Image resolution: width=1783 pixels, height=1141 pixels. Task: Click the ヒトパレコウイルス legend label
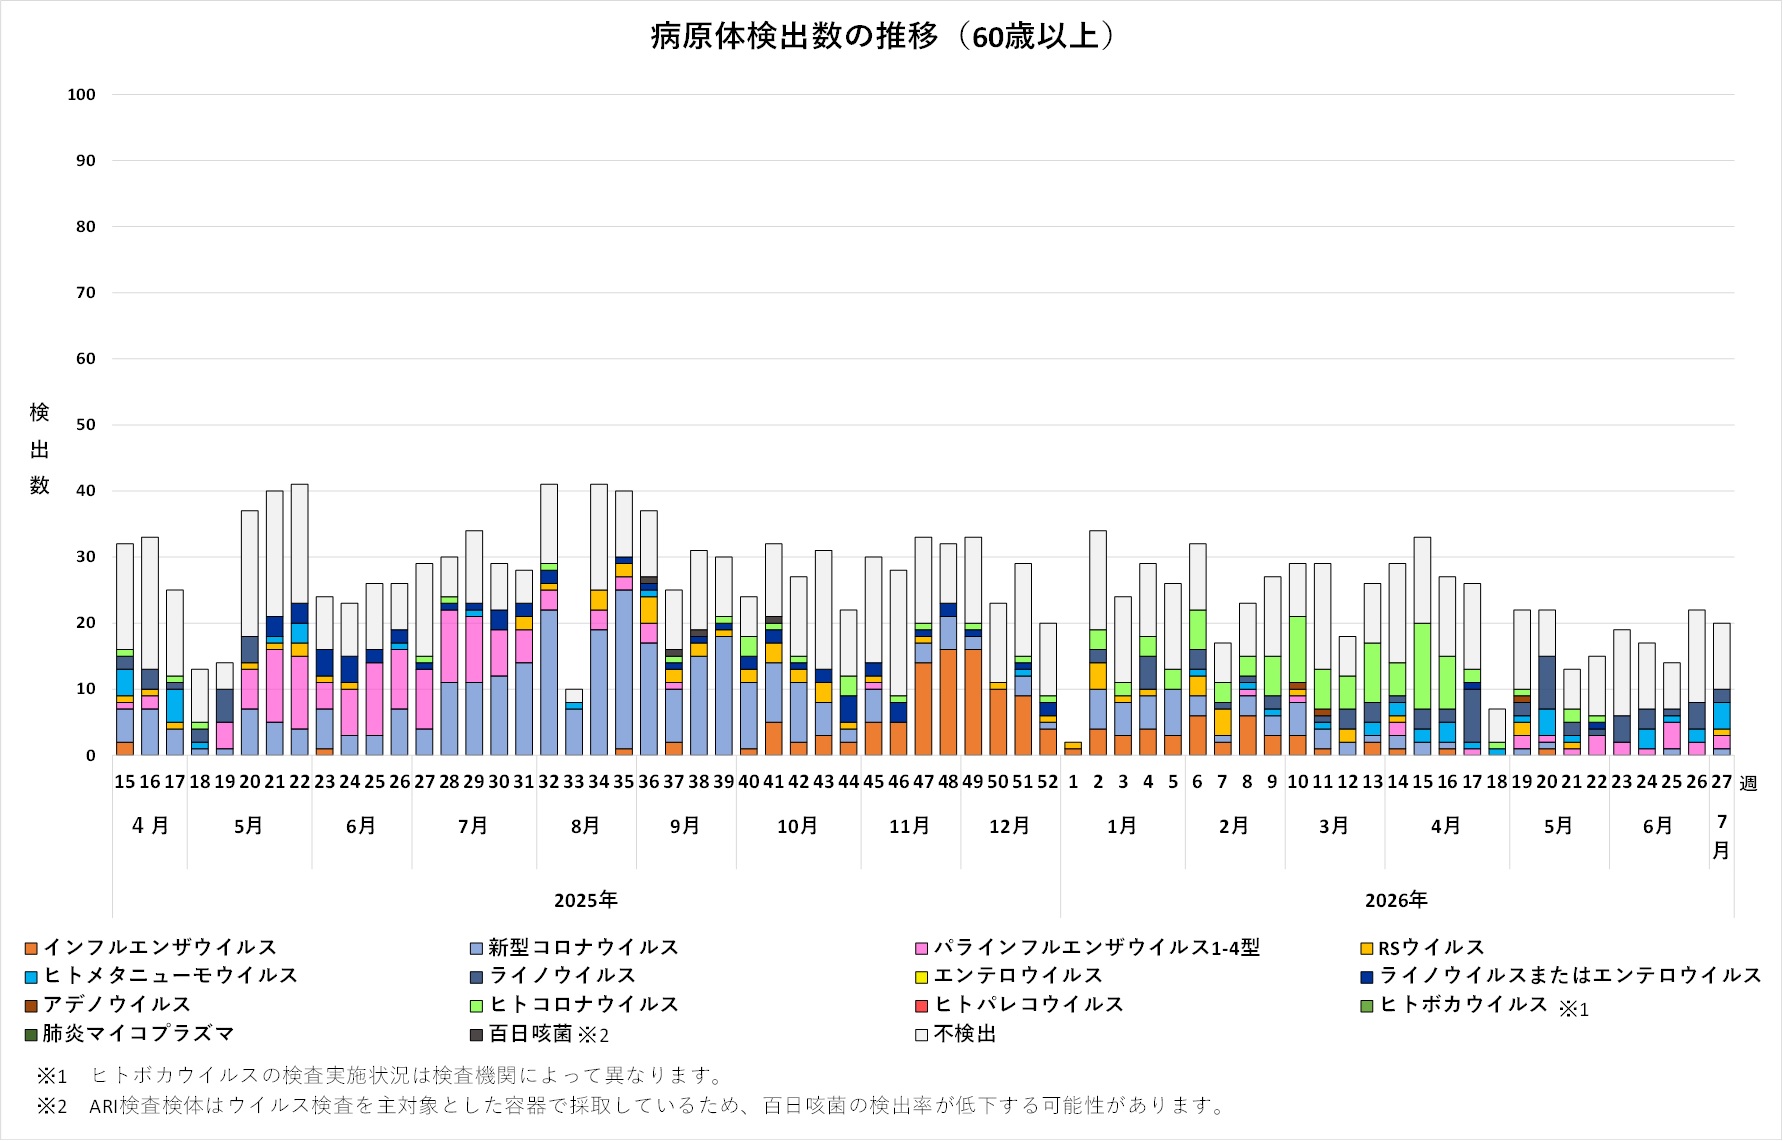pyautogui.click(x=1029, y=1004)
